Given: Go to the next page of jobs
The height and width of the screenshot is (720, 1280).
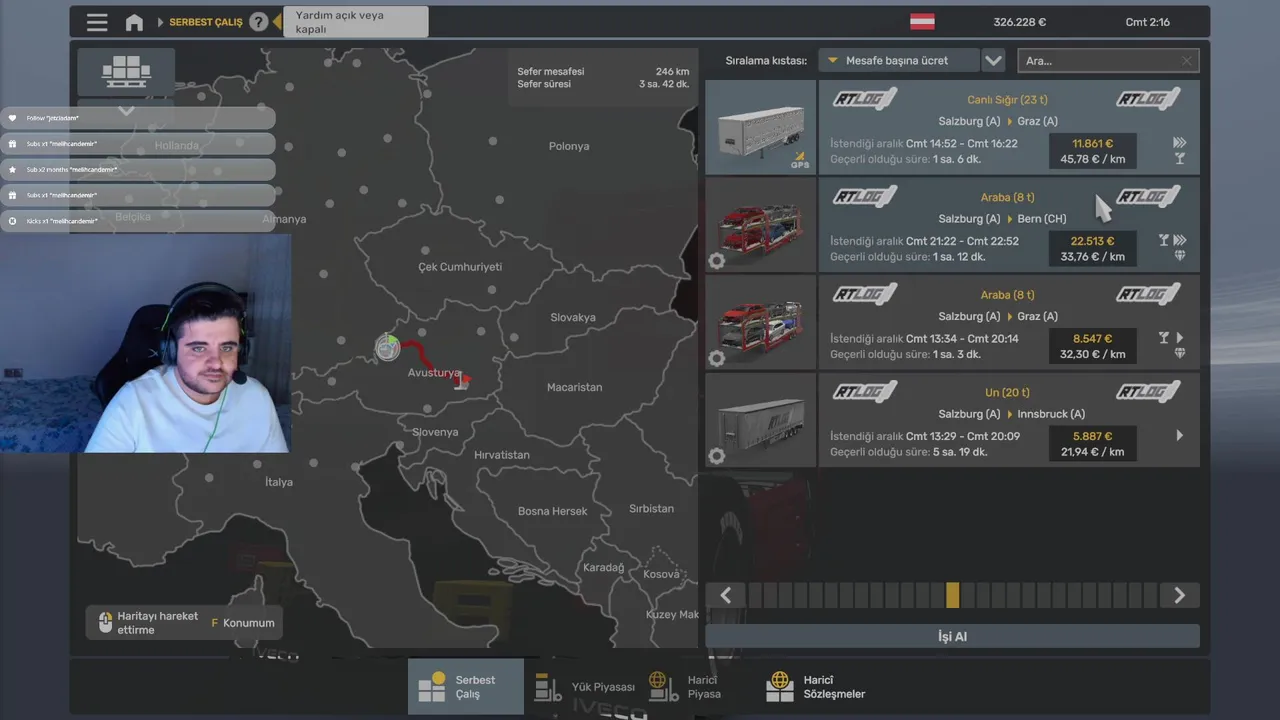Looking at the screenshot, I should [x=1179, y=595].
